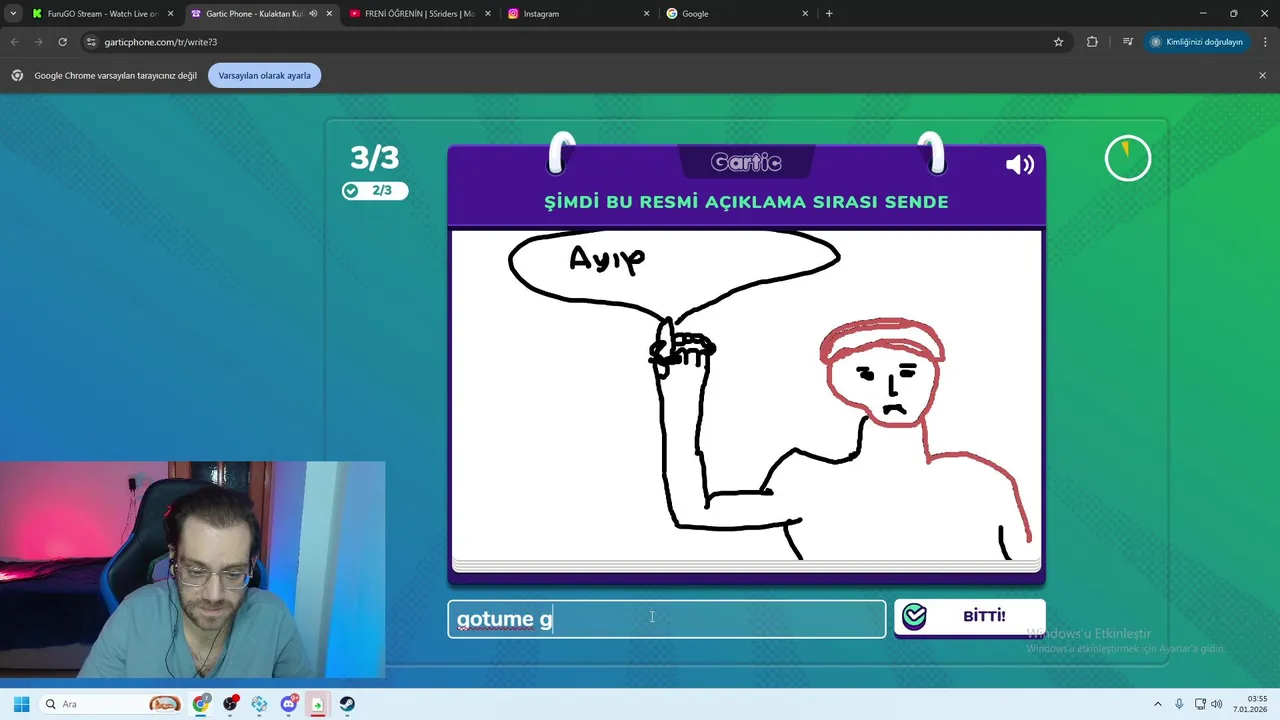Click the description text input field
1280x720 pixels.
pos(667,619)
